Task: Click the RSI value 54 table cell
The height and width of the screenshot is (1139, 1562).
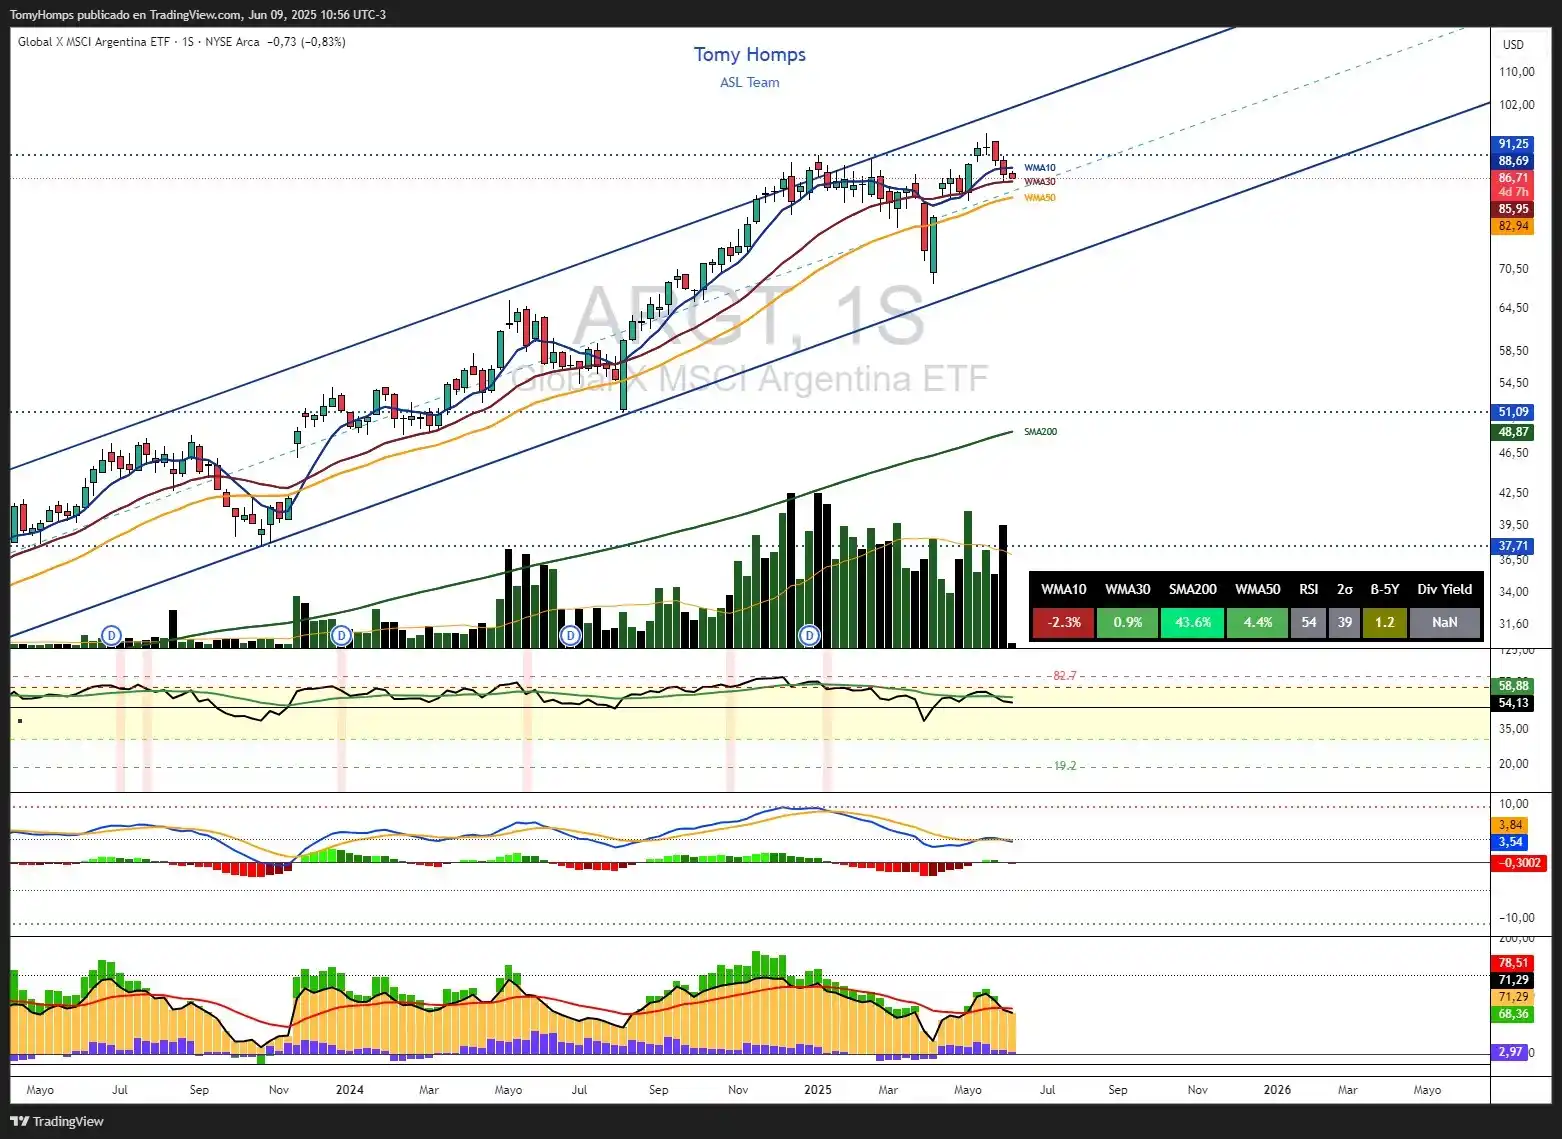Action: pos(1308,622)
